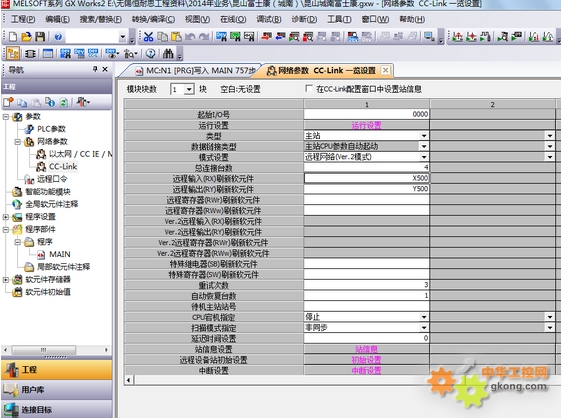Switch to 用户库 navigation pane
Screen dimensions: 562x418
click(x=57, y=390)
